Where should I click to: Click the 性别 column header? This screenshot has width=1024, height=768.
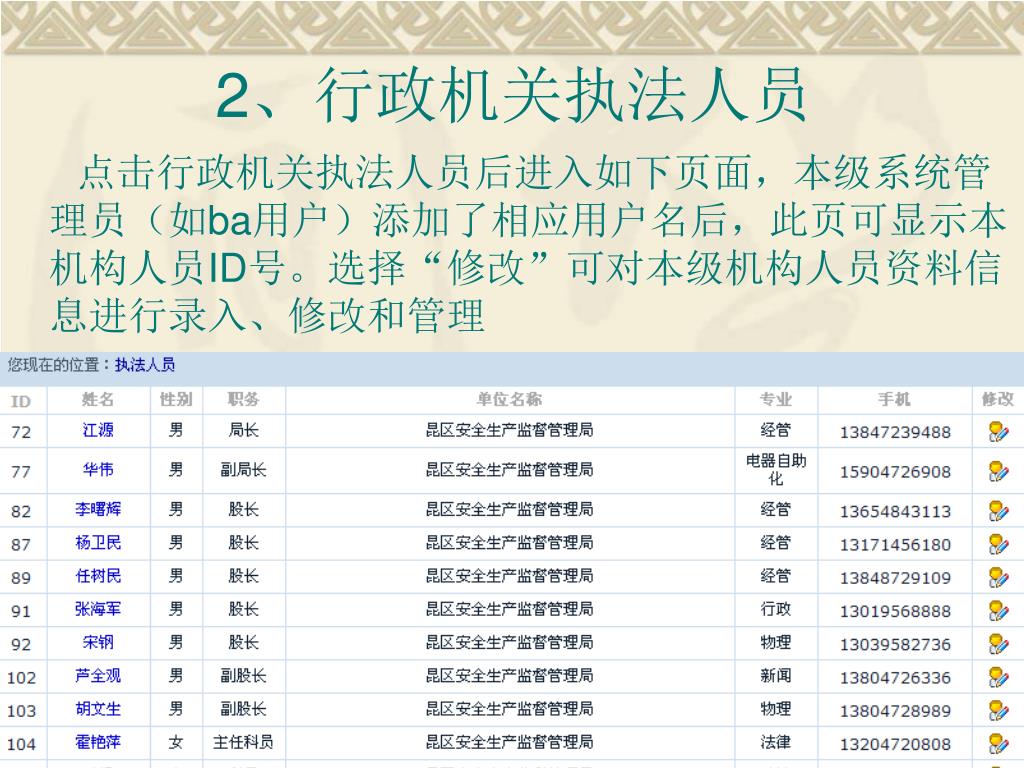[176, 400]
